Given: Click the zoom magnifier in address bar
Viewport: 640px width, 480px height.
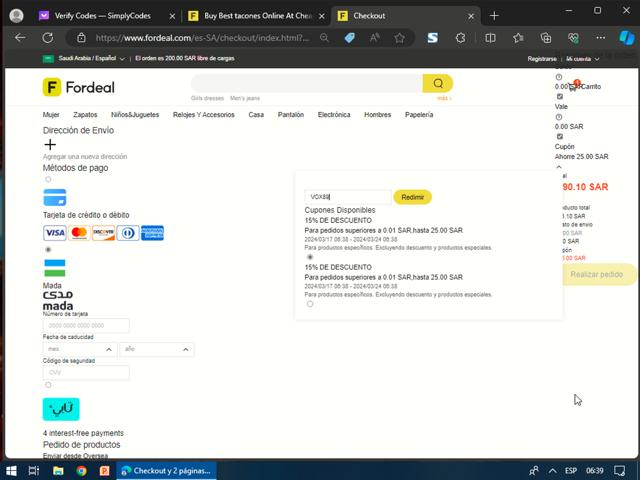Looking at the screenshot, I should 324,38.
